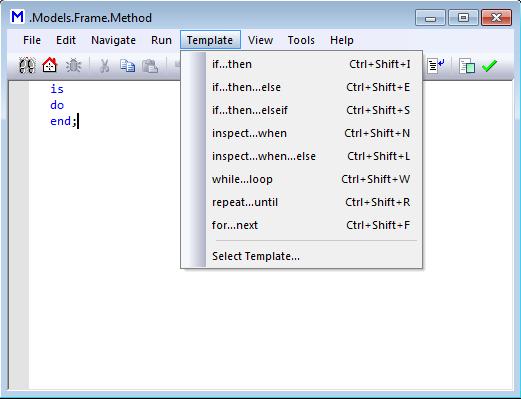Click the green checkmark apply icon
The image size is (521, 399).
pyautogui.click(x=489, y=66)
